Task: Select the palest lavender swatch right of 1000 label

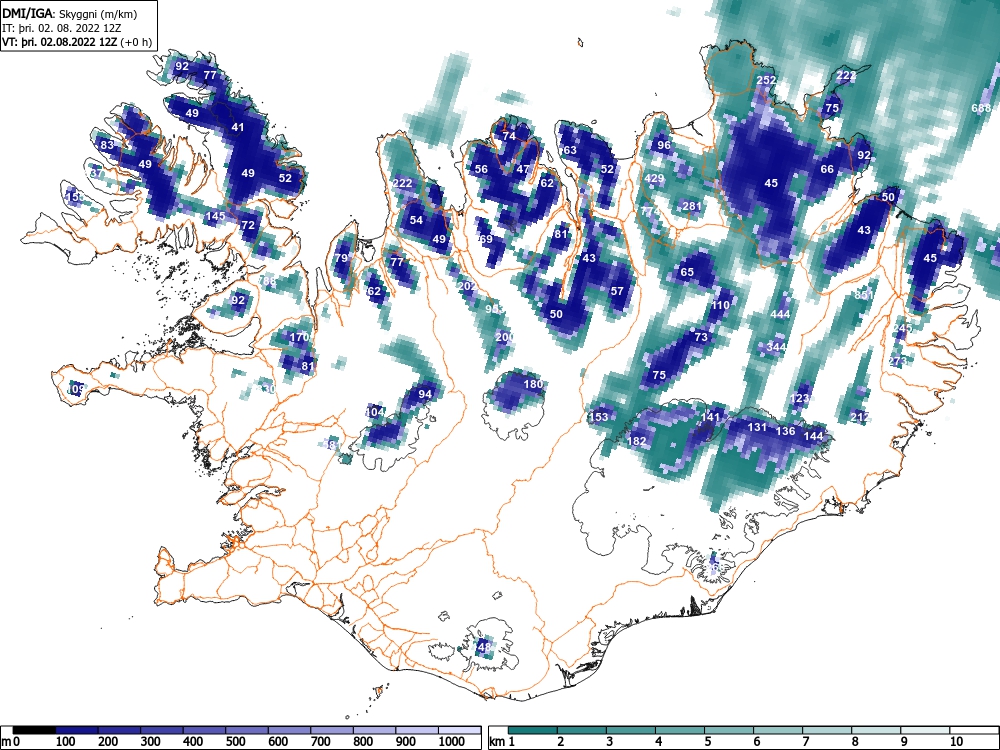Action: pos(460,730)
